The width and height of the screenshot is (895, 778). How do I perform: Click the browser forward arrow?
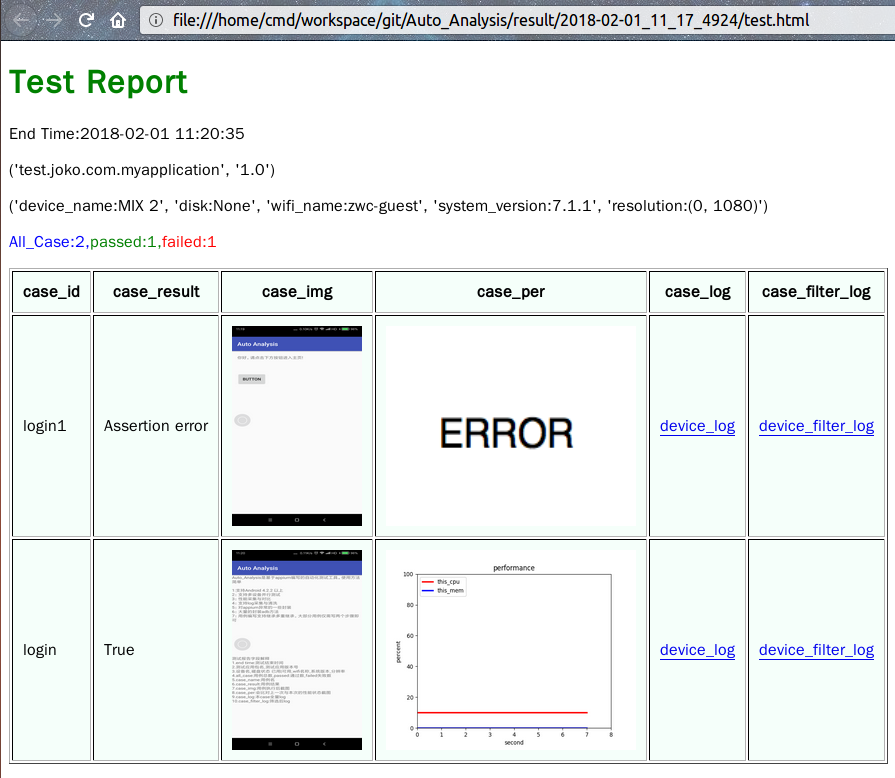coord(54,20)
